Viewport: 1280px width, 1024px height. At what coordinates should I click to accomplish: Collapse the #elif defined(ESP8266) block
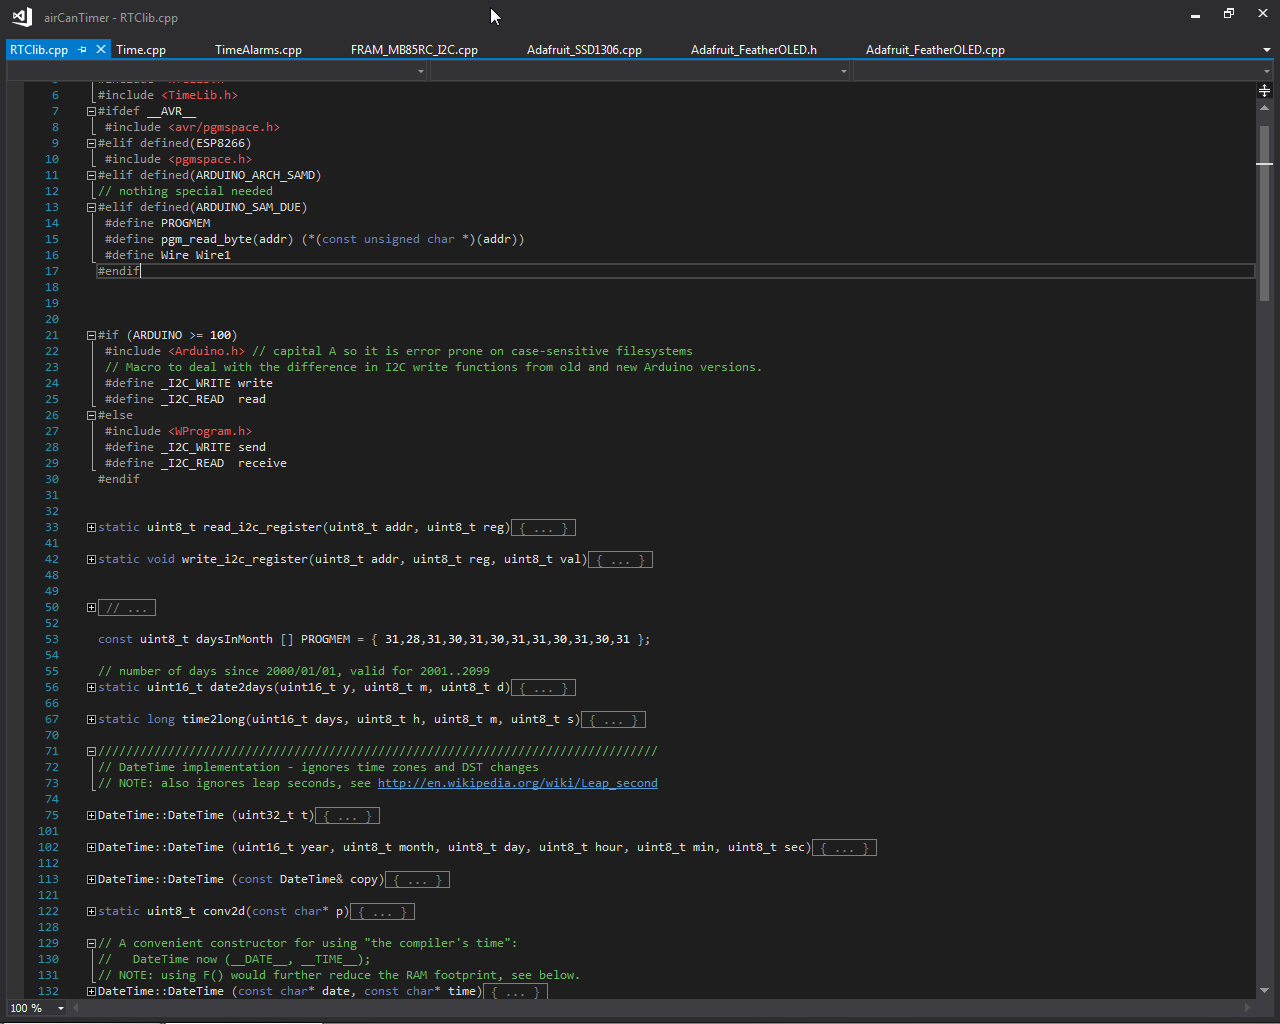tap(91, 143)
